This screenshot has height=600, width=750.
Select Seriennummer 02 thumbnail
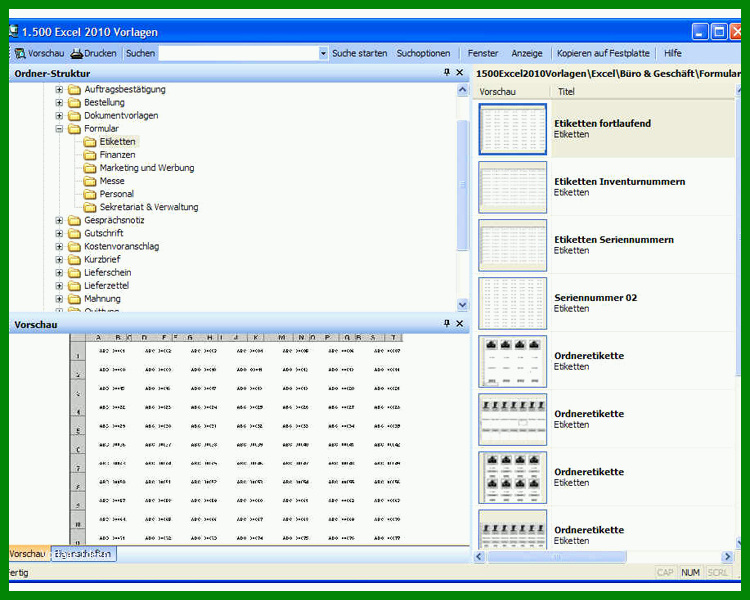[512, 303]
